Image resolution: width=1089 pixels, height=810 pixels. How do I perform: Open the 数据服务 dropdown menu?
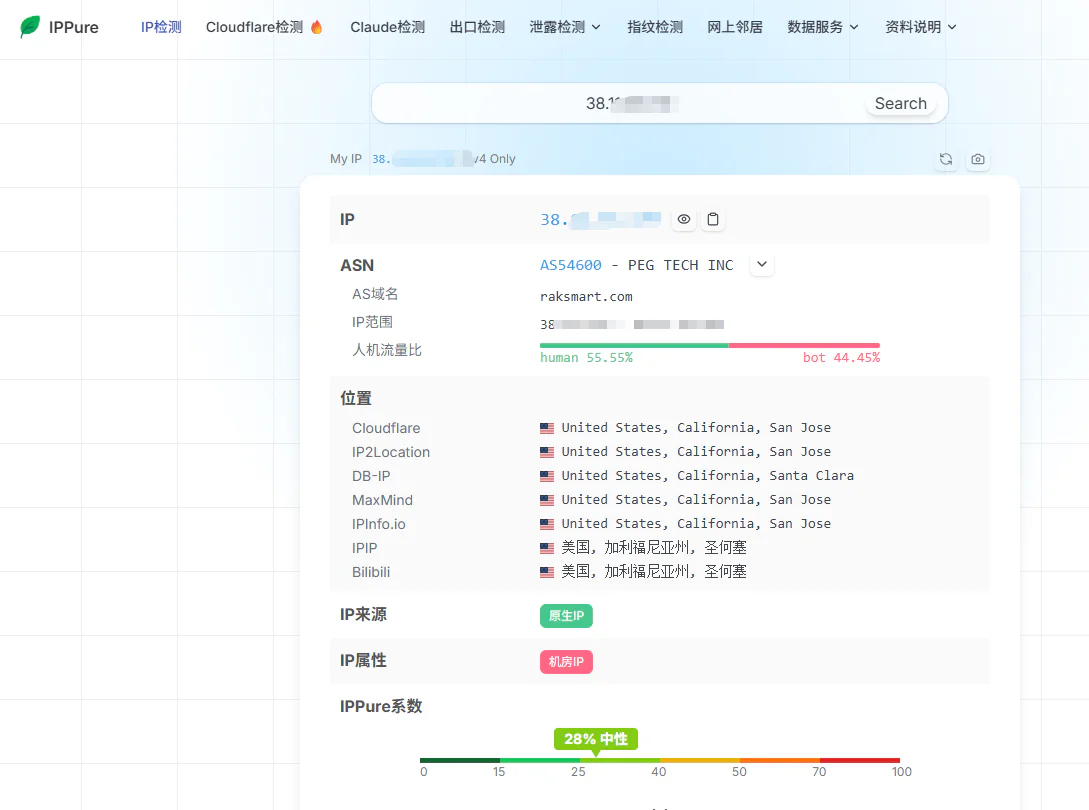point(823,27)
